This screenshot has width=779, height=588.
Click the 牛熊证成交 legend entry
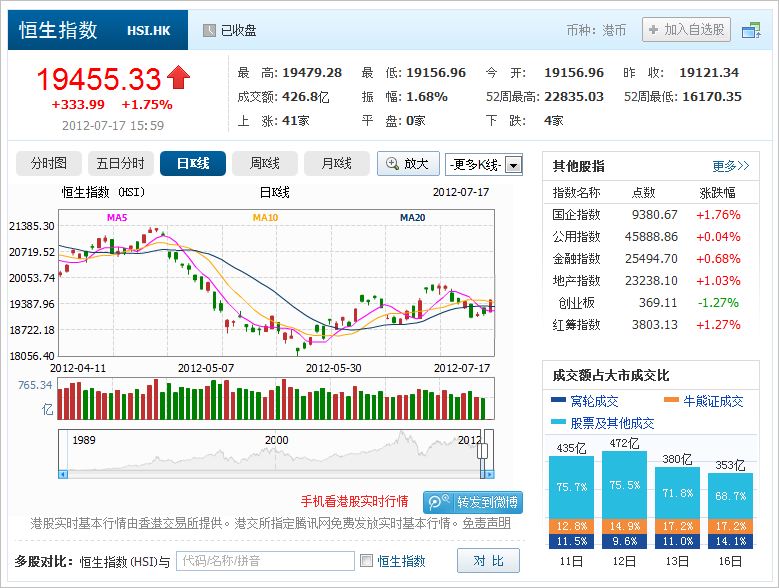703,401
